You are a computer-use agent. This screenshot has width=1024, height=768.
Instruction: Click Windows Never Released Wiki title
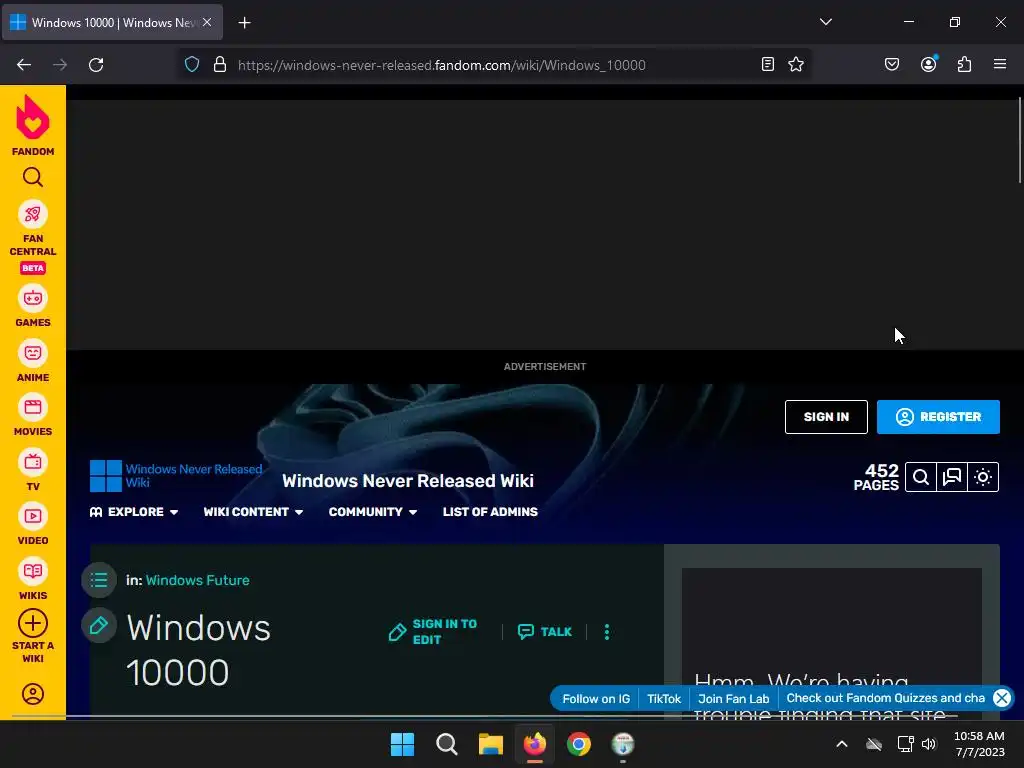[x=408, y=481]
